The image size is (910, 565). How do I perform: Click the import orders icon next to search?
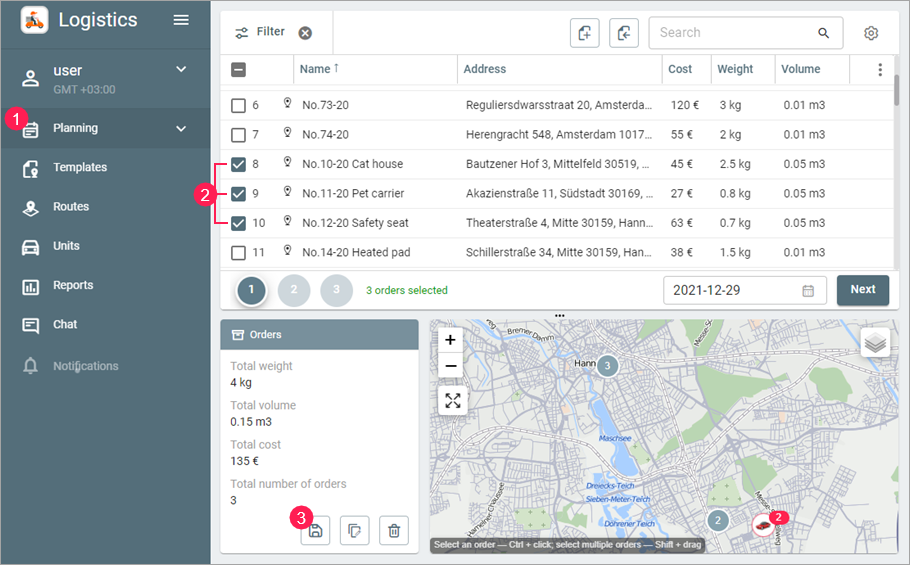(624, 33)
